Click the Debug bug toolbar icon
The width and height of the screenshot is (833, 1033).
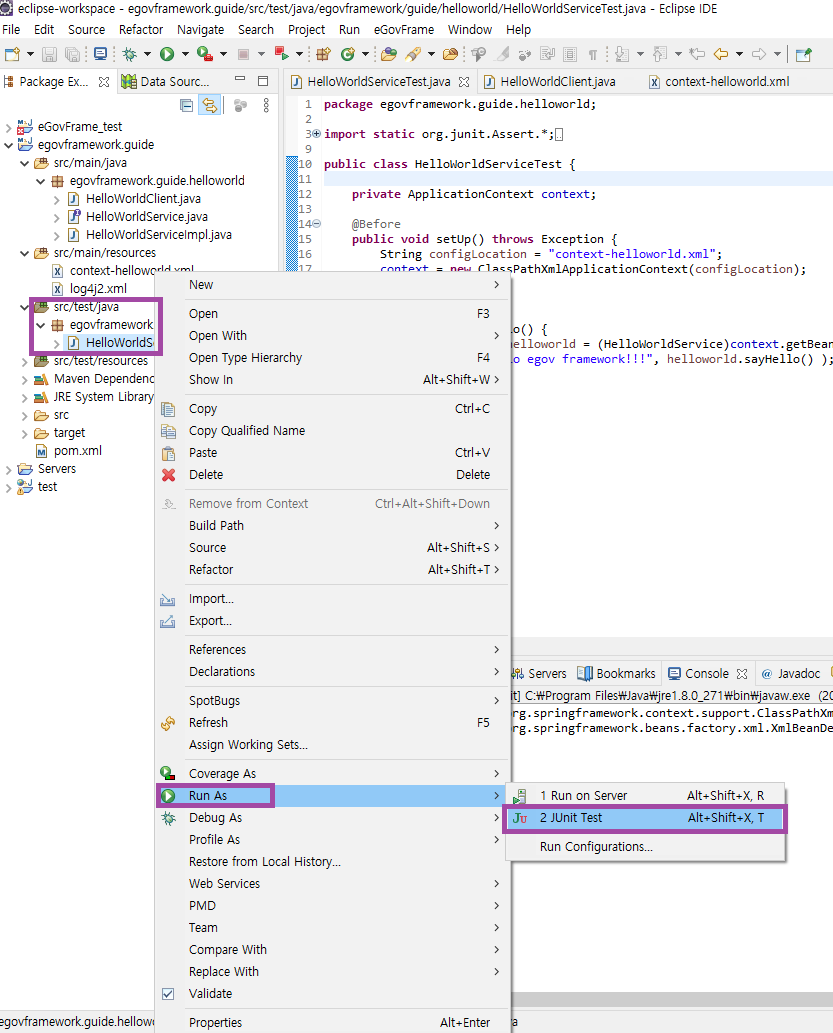(x=129, y=54)
